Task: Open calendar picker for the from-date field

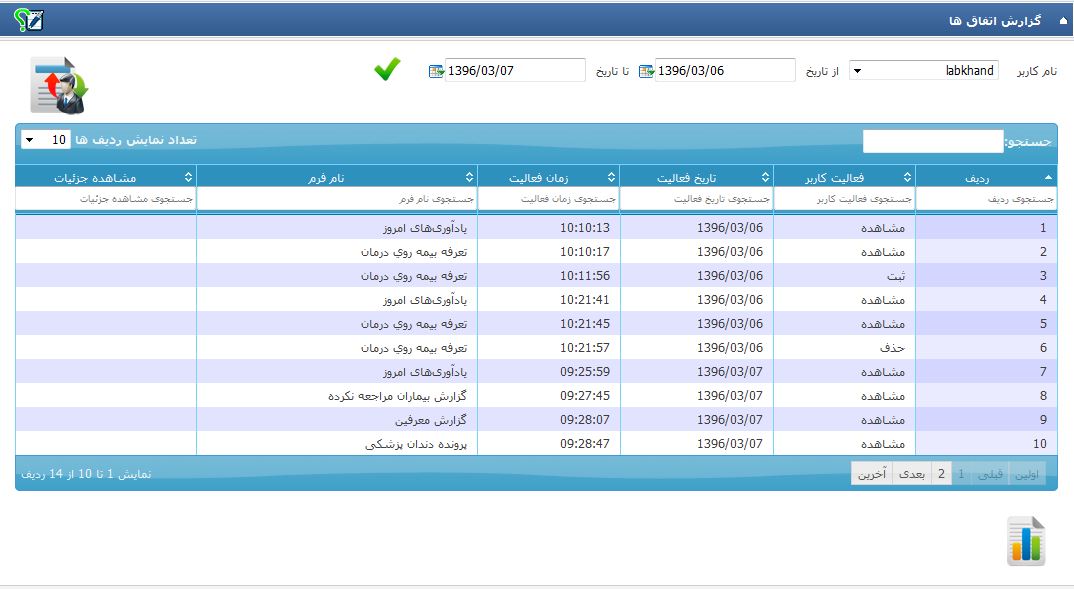Action: click(x=646, y=71)
